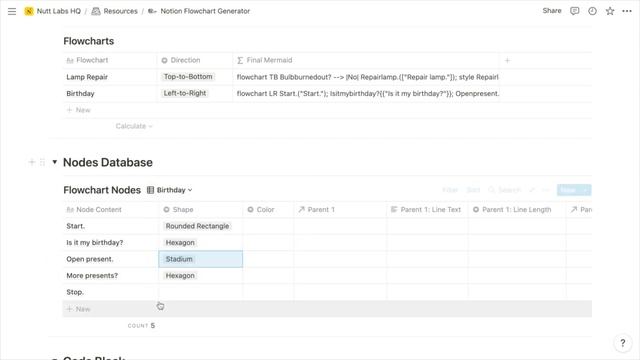Image resolution: width=640 pixels, height=360 pixels.
Task: Click the Parent 1: Line Length header
Action: [x=517, y=209]
